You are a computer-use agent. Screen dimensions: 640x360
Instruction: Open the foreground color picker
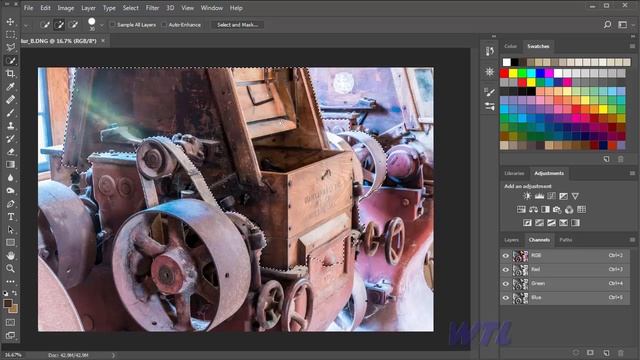pos(7,303)
